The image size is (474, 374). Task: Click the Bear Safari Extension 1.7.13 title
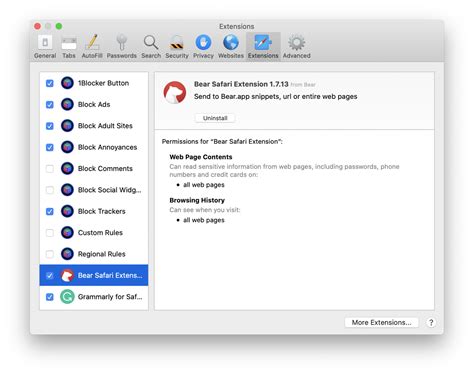click(x=241, y=84)
